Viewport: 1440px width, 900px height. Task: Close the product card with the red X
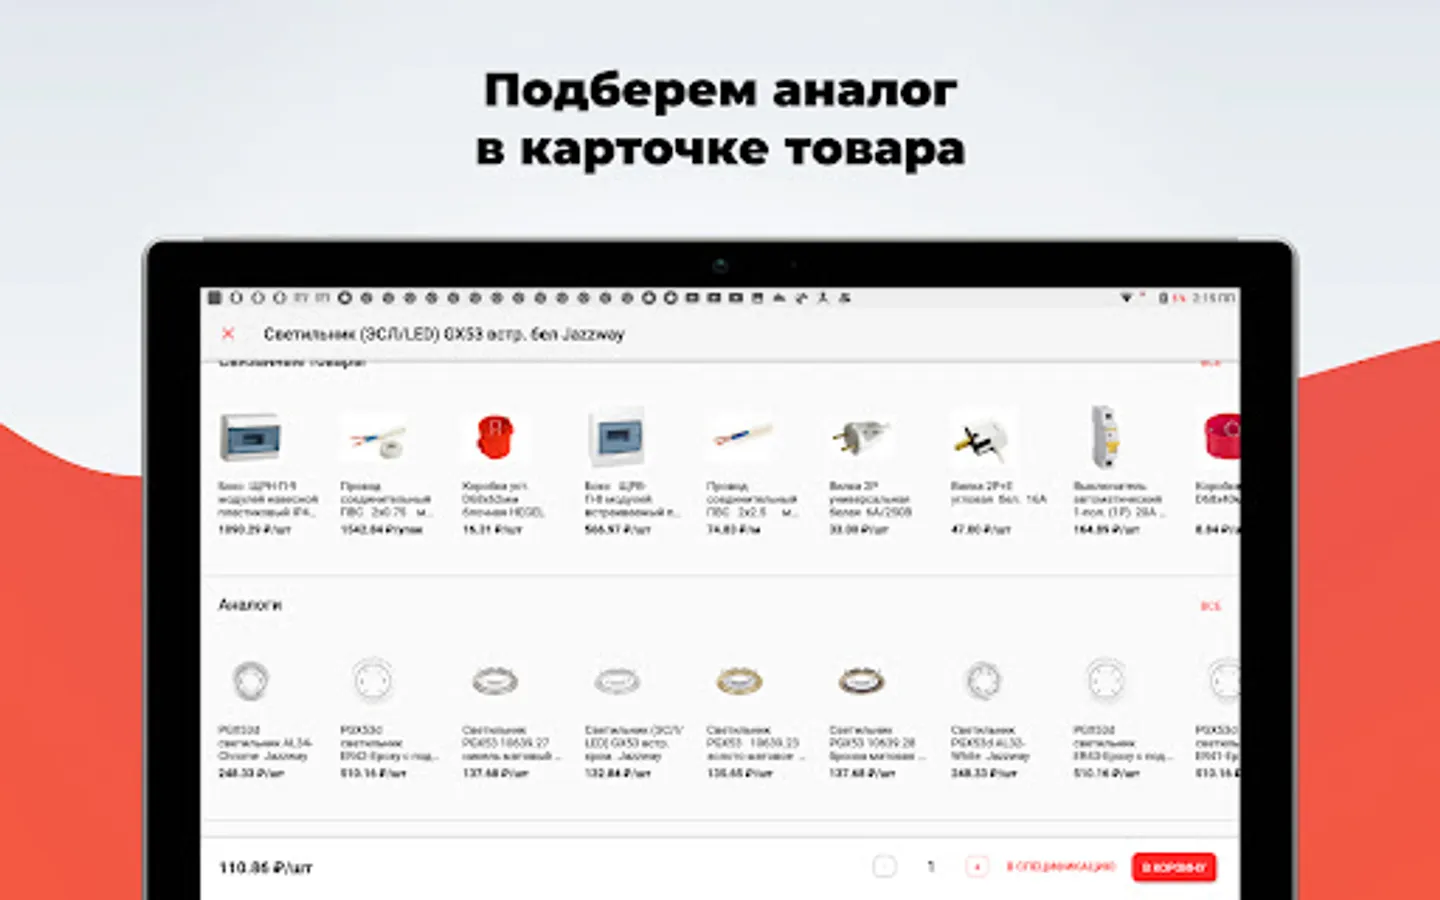click(x=228, y=333)
